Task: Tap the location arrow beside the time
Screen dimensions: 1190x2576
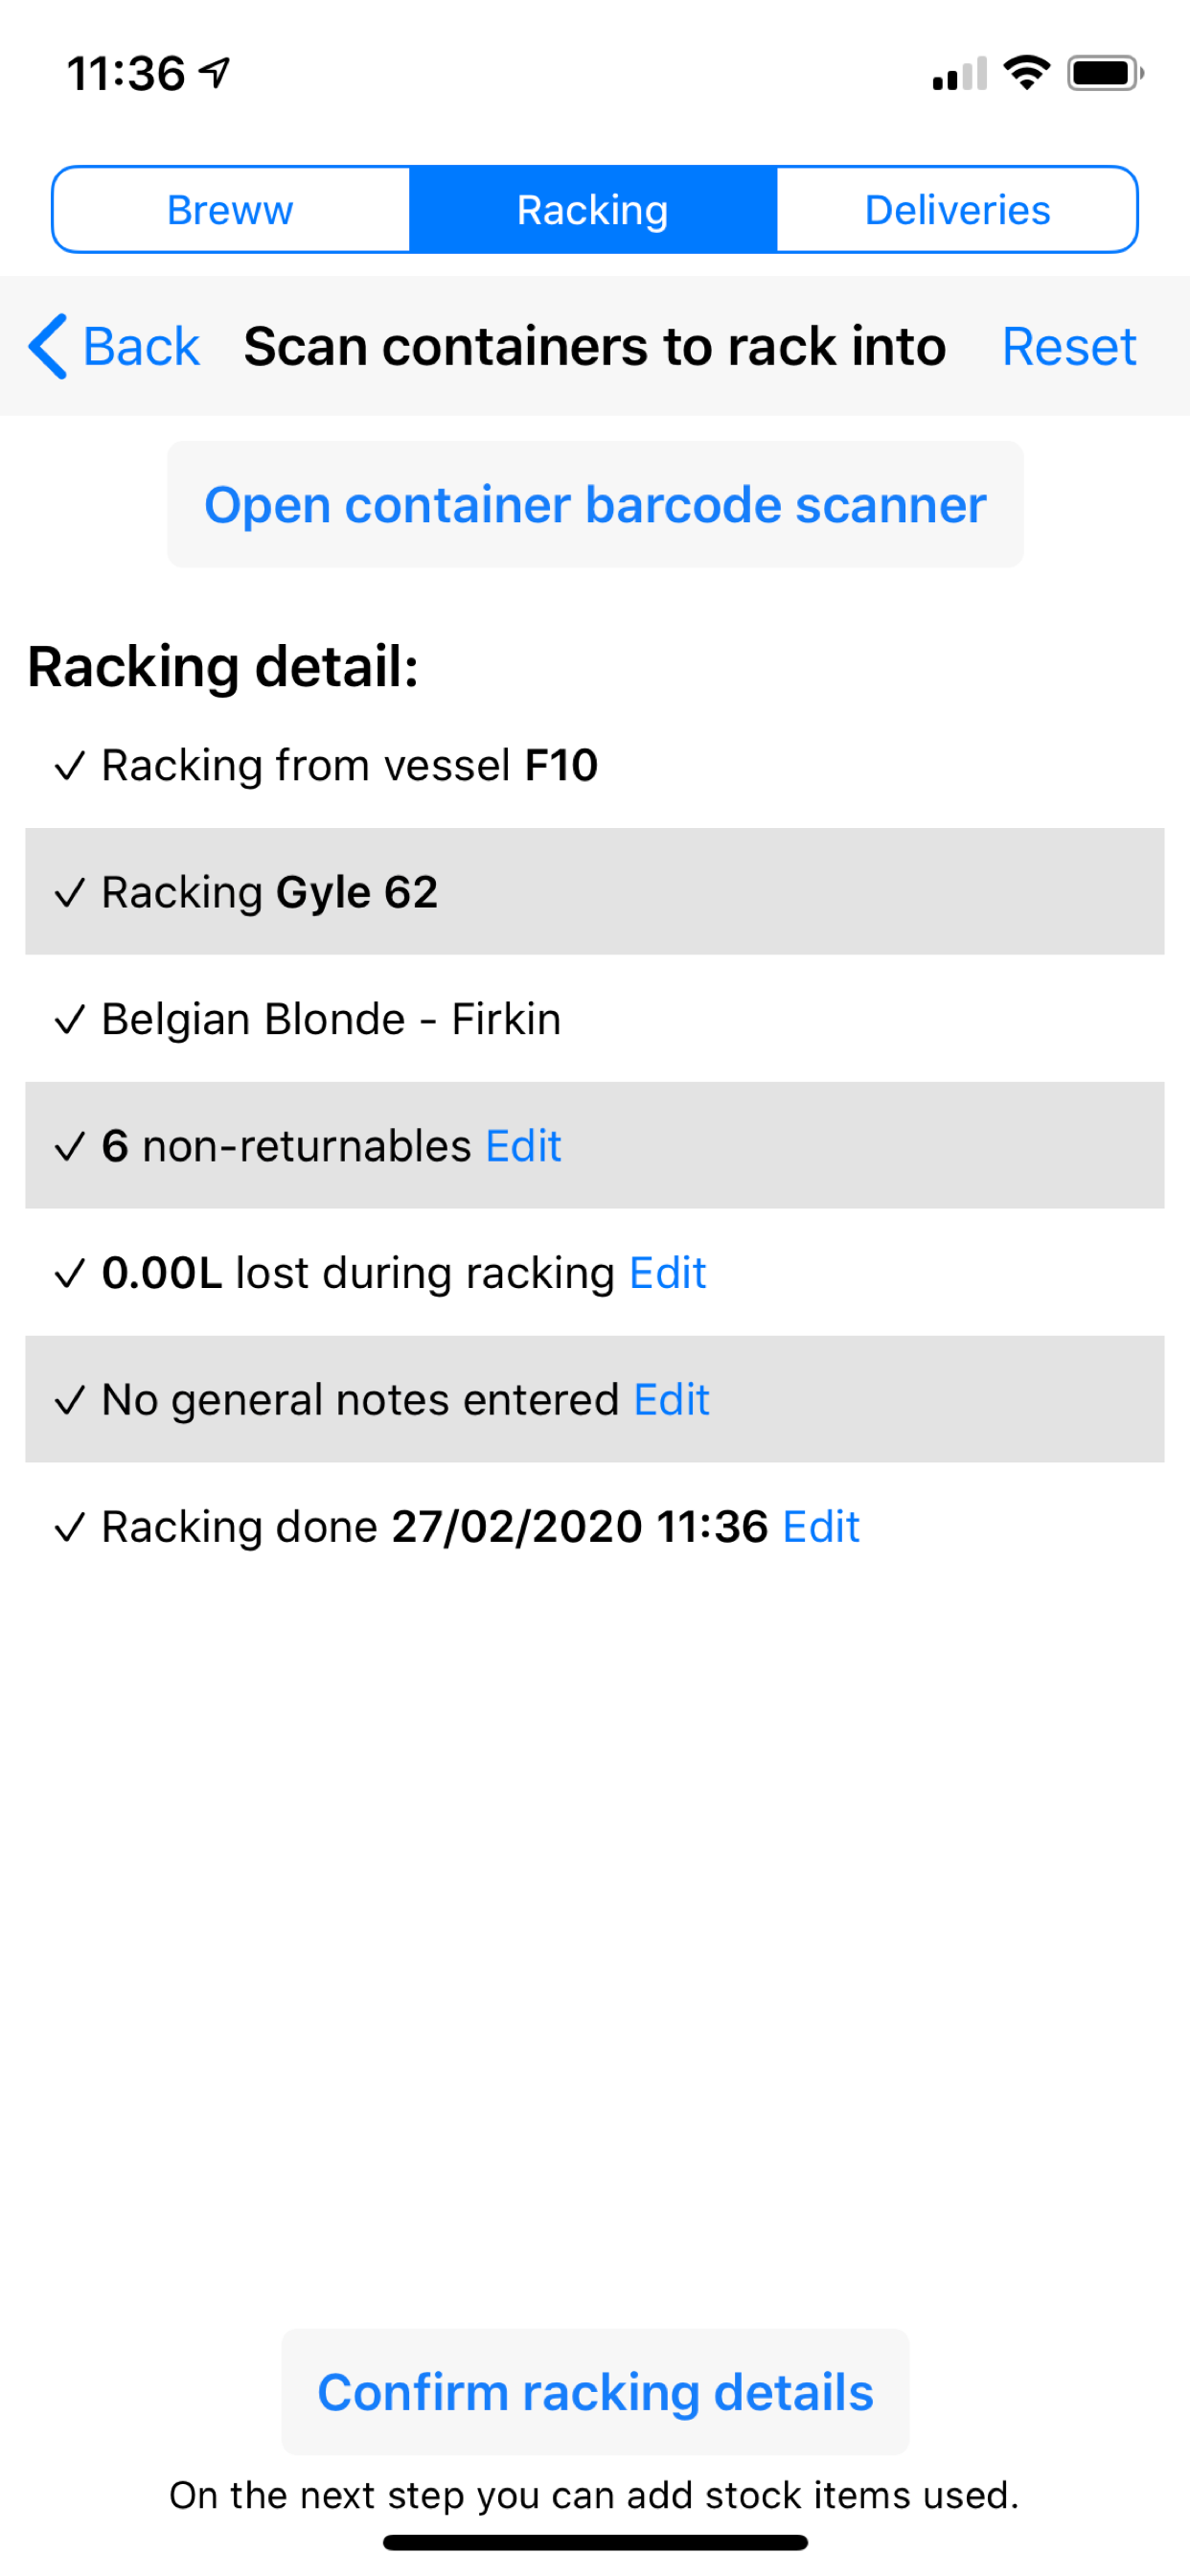Action: [214, 72]
